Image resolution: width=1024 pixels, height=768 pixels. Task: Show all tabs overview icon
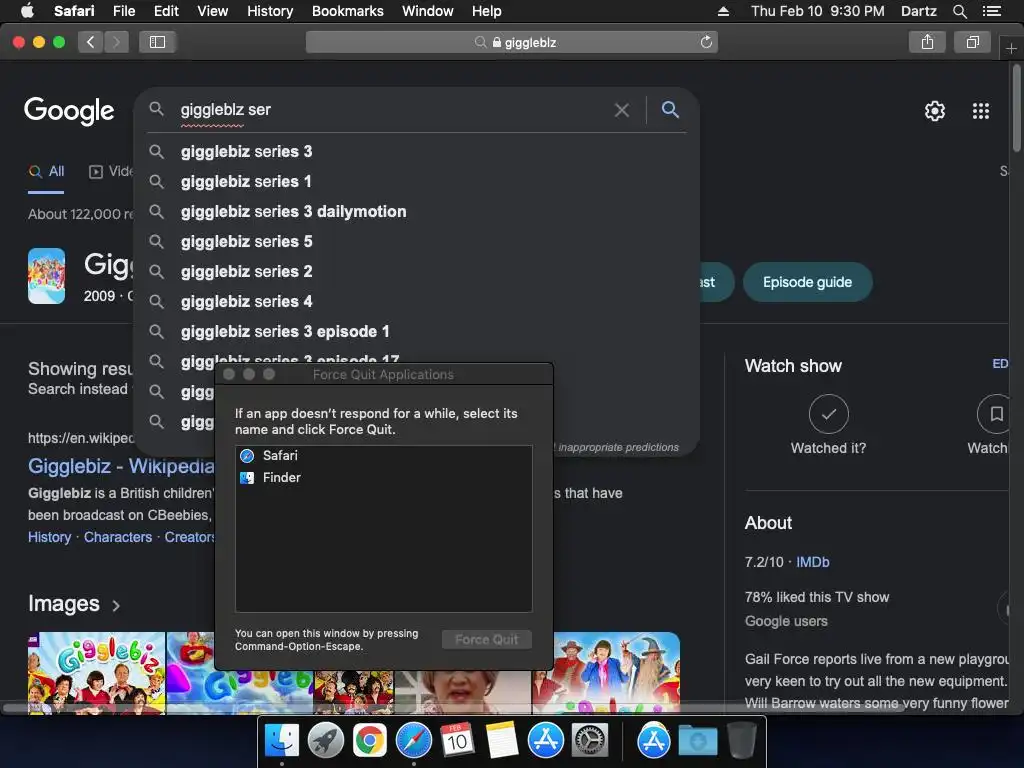(972, 42)
